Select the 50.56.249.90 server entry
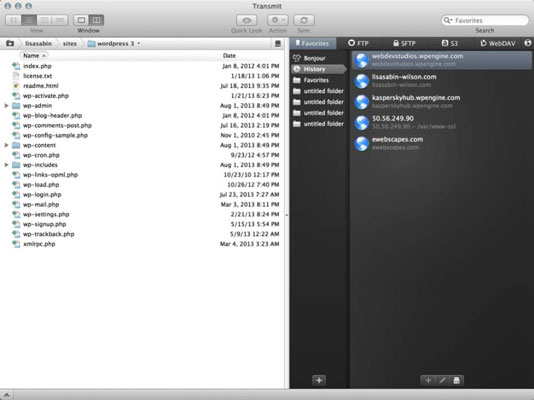This screenshot has height=400, width=534. point(442,123)
